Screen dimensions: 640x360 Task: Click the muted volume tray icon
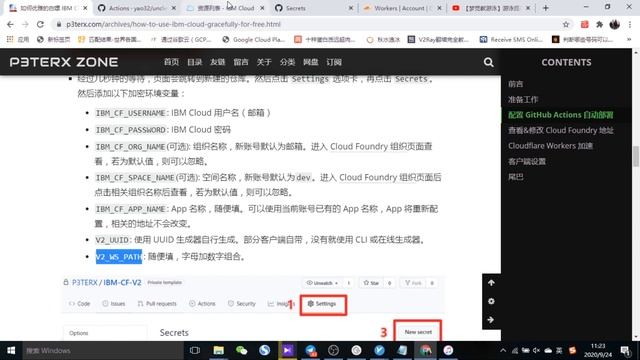point(537,351)
